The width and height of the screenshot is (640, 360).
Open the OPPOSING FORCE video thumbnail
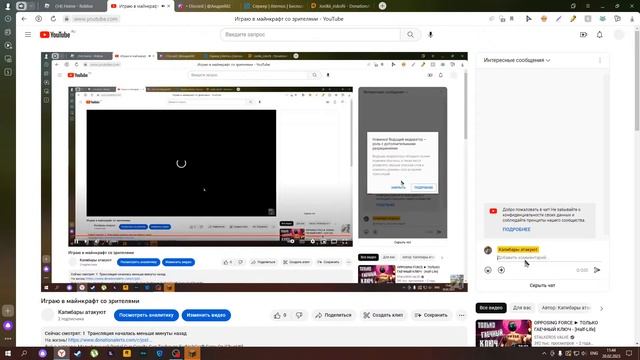(x=503, y=333)
